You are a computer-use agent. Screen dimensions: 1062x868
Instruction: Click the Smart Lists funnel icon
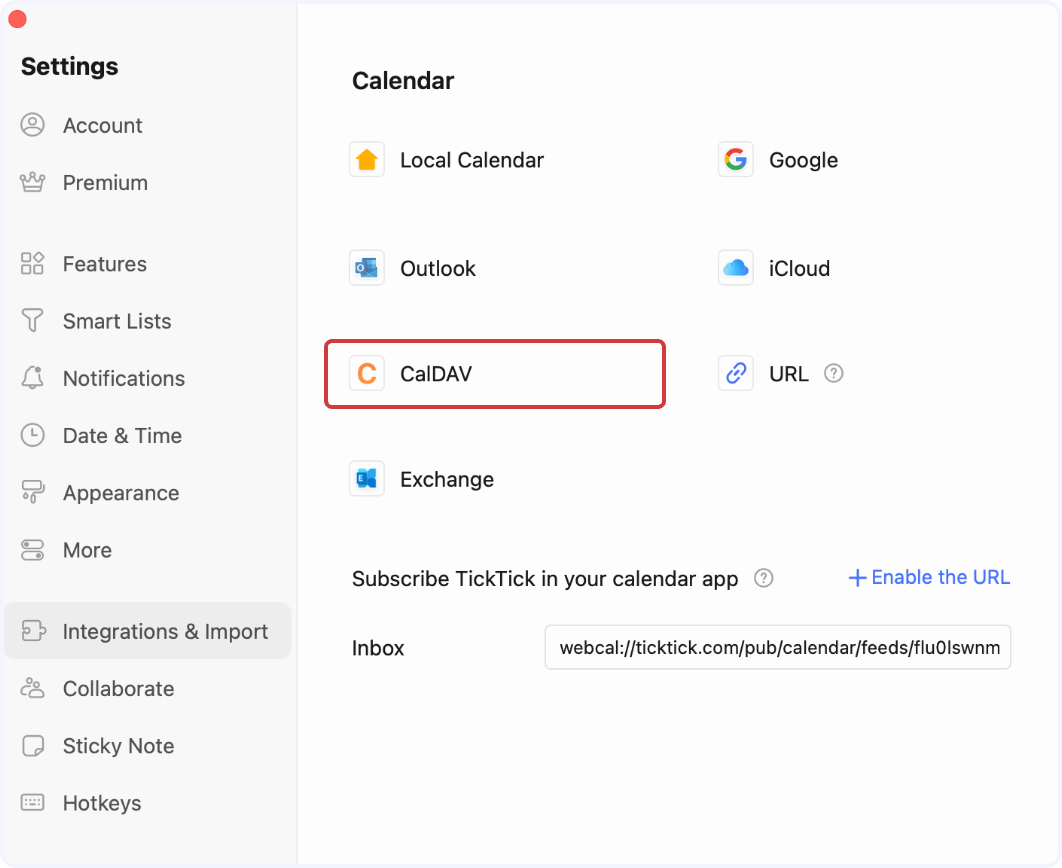click(x=33, y=320)
